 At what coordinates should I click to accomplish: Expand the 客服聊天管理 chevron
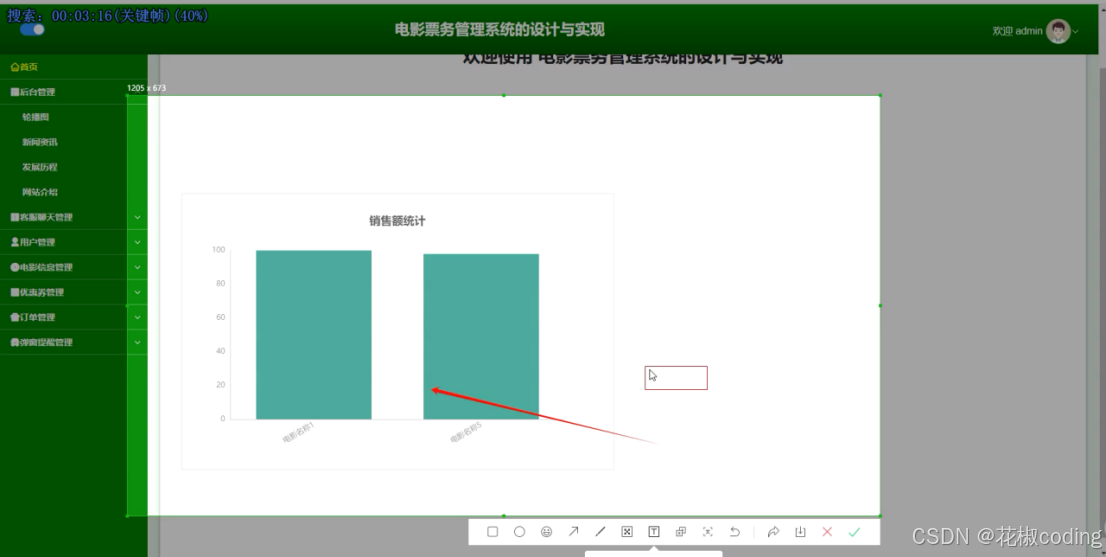[138, 217]
